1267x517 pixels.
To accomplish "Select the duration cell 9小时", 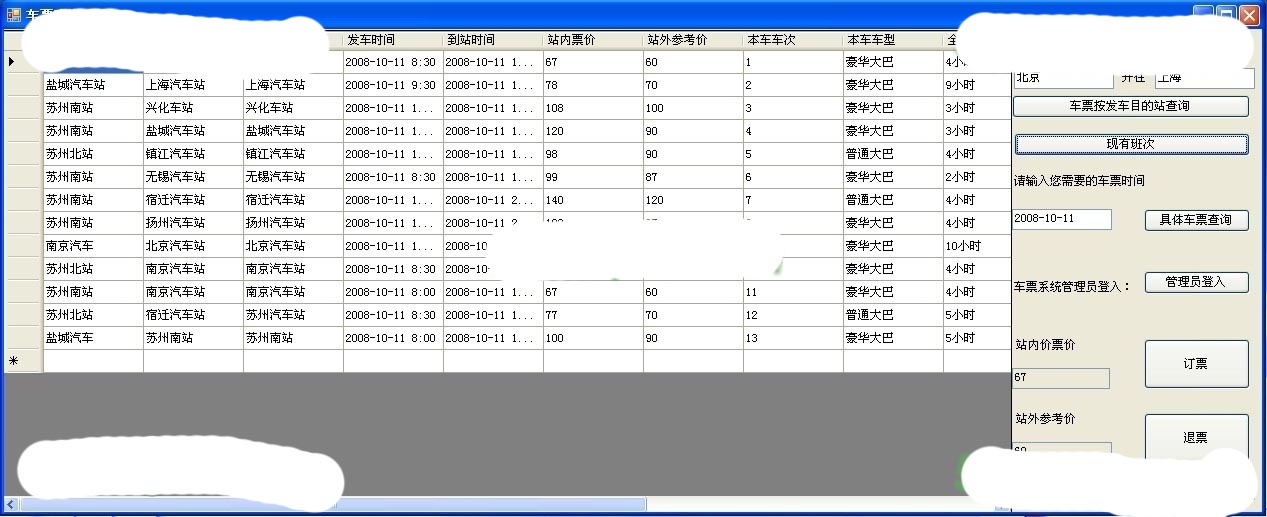I will pos(977,85).
